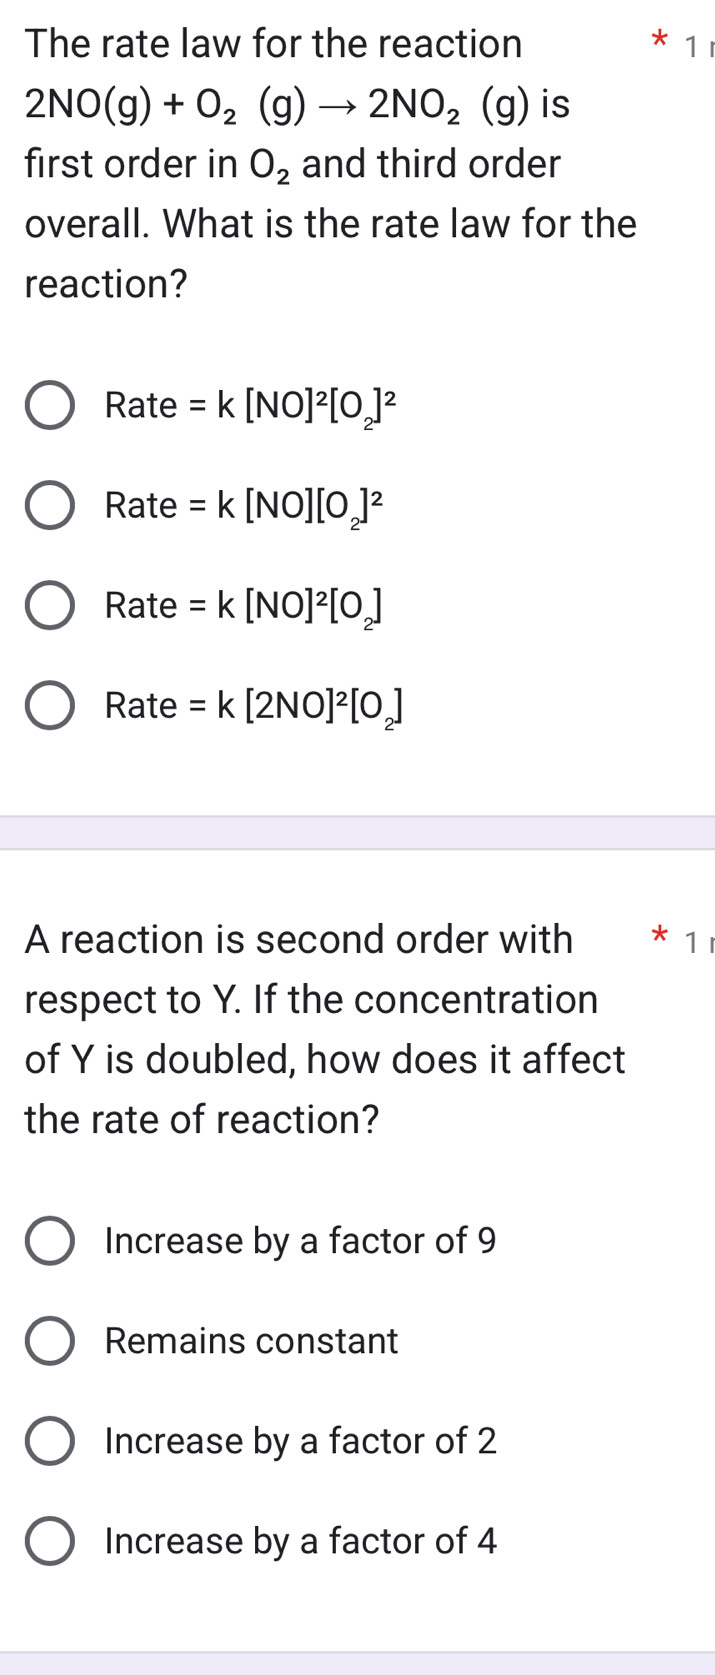Viewport: 715px width, 1675px height.
Task: Select the radio button for Rate = k[NO]²[O₂]²
Action: tap(49, 405)
